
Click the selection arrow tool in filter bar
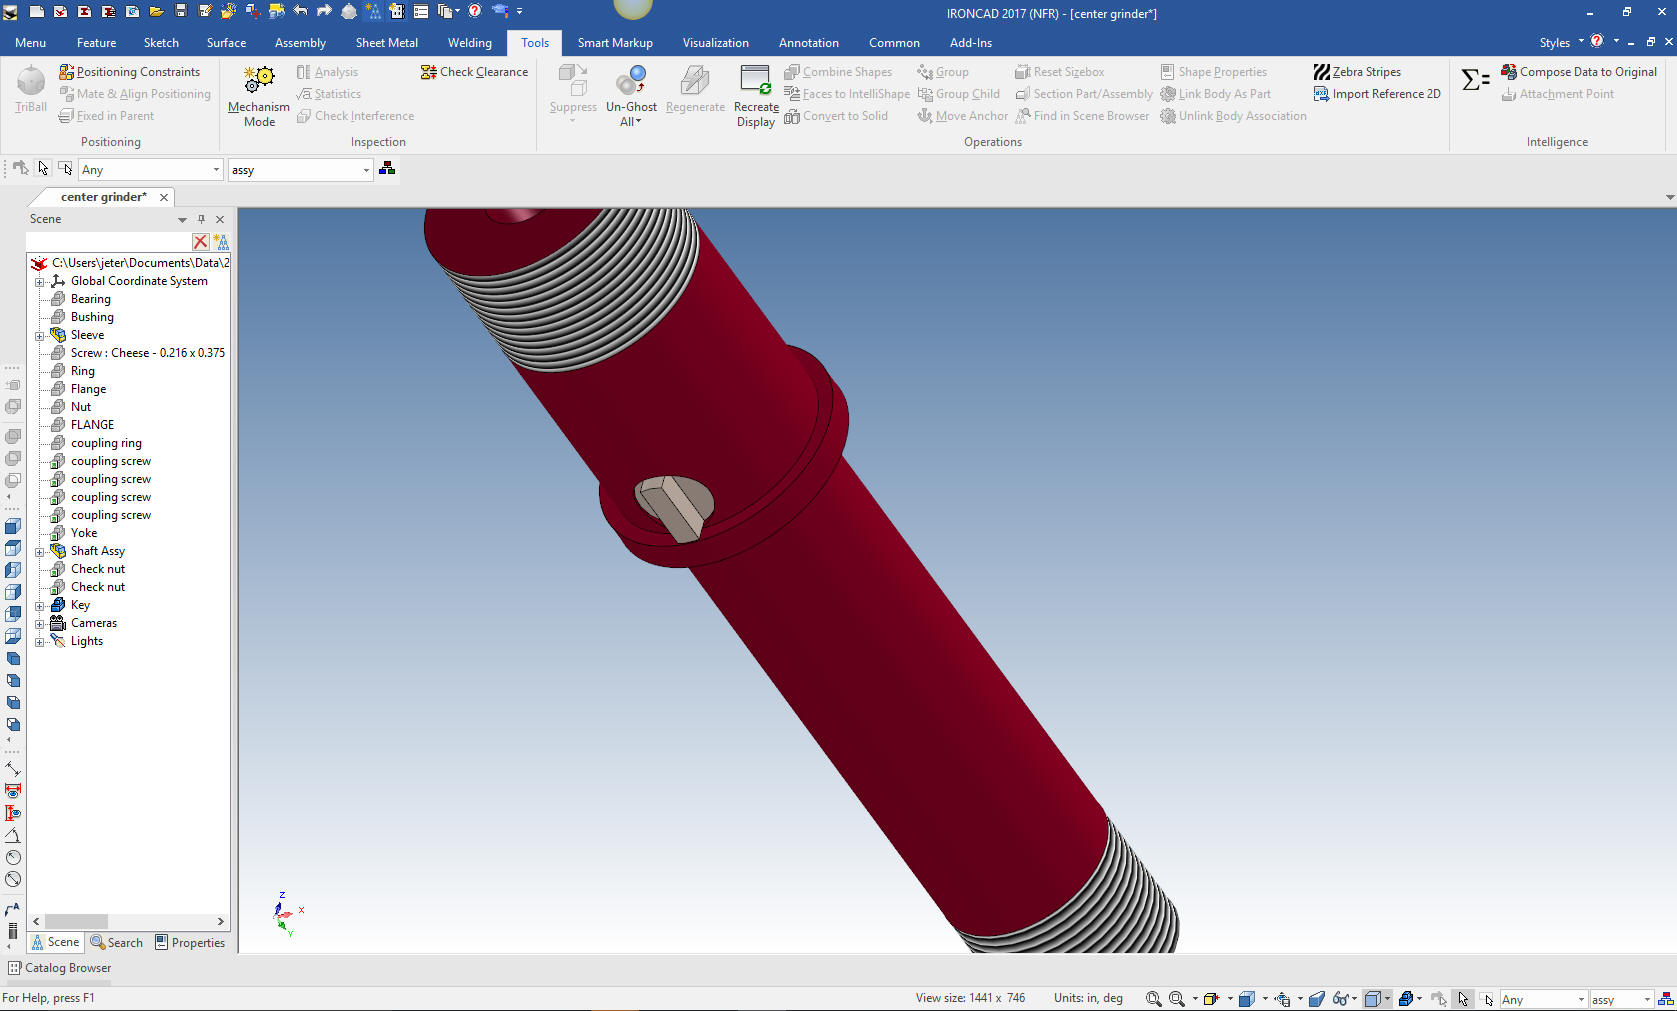point(43,168)
